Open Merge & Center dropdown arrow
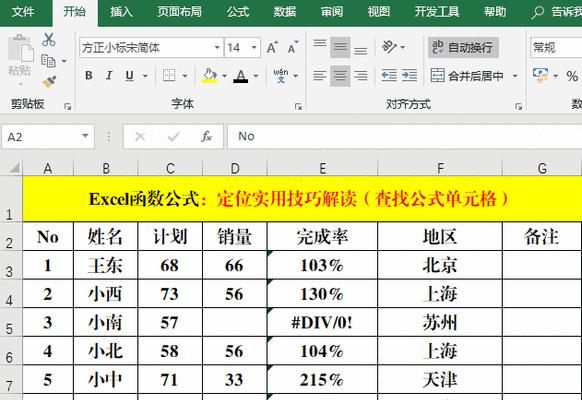 [515, 76]
